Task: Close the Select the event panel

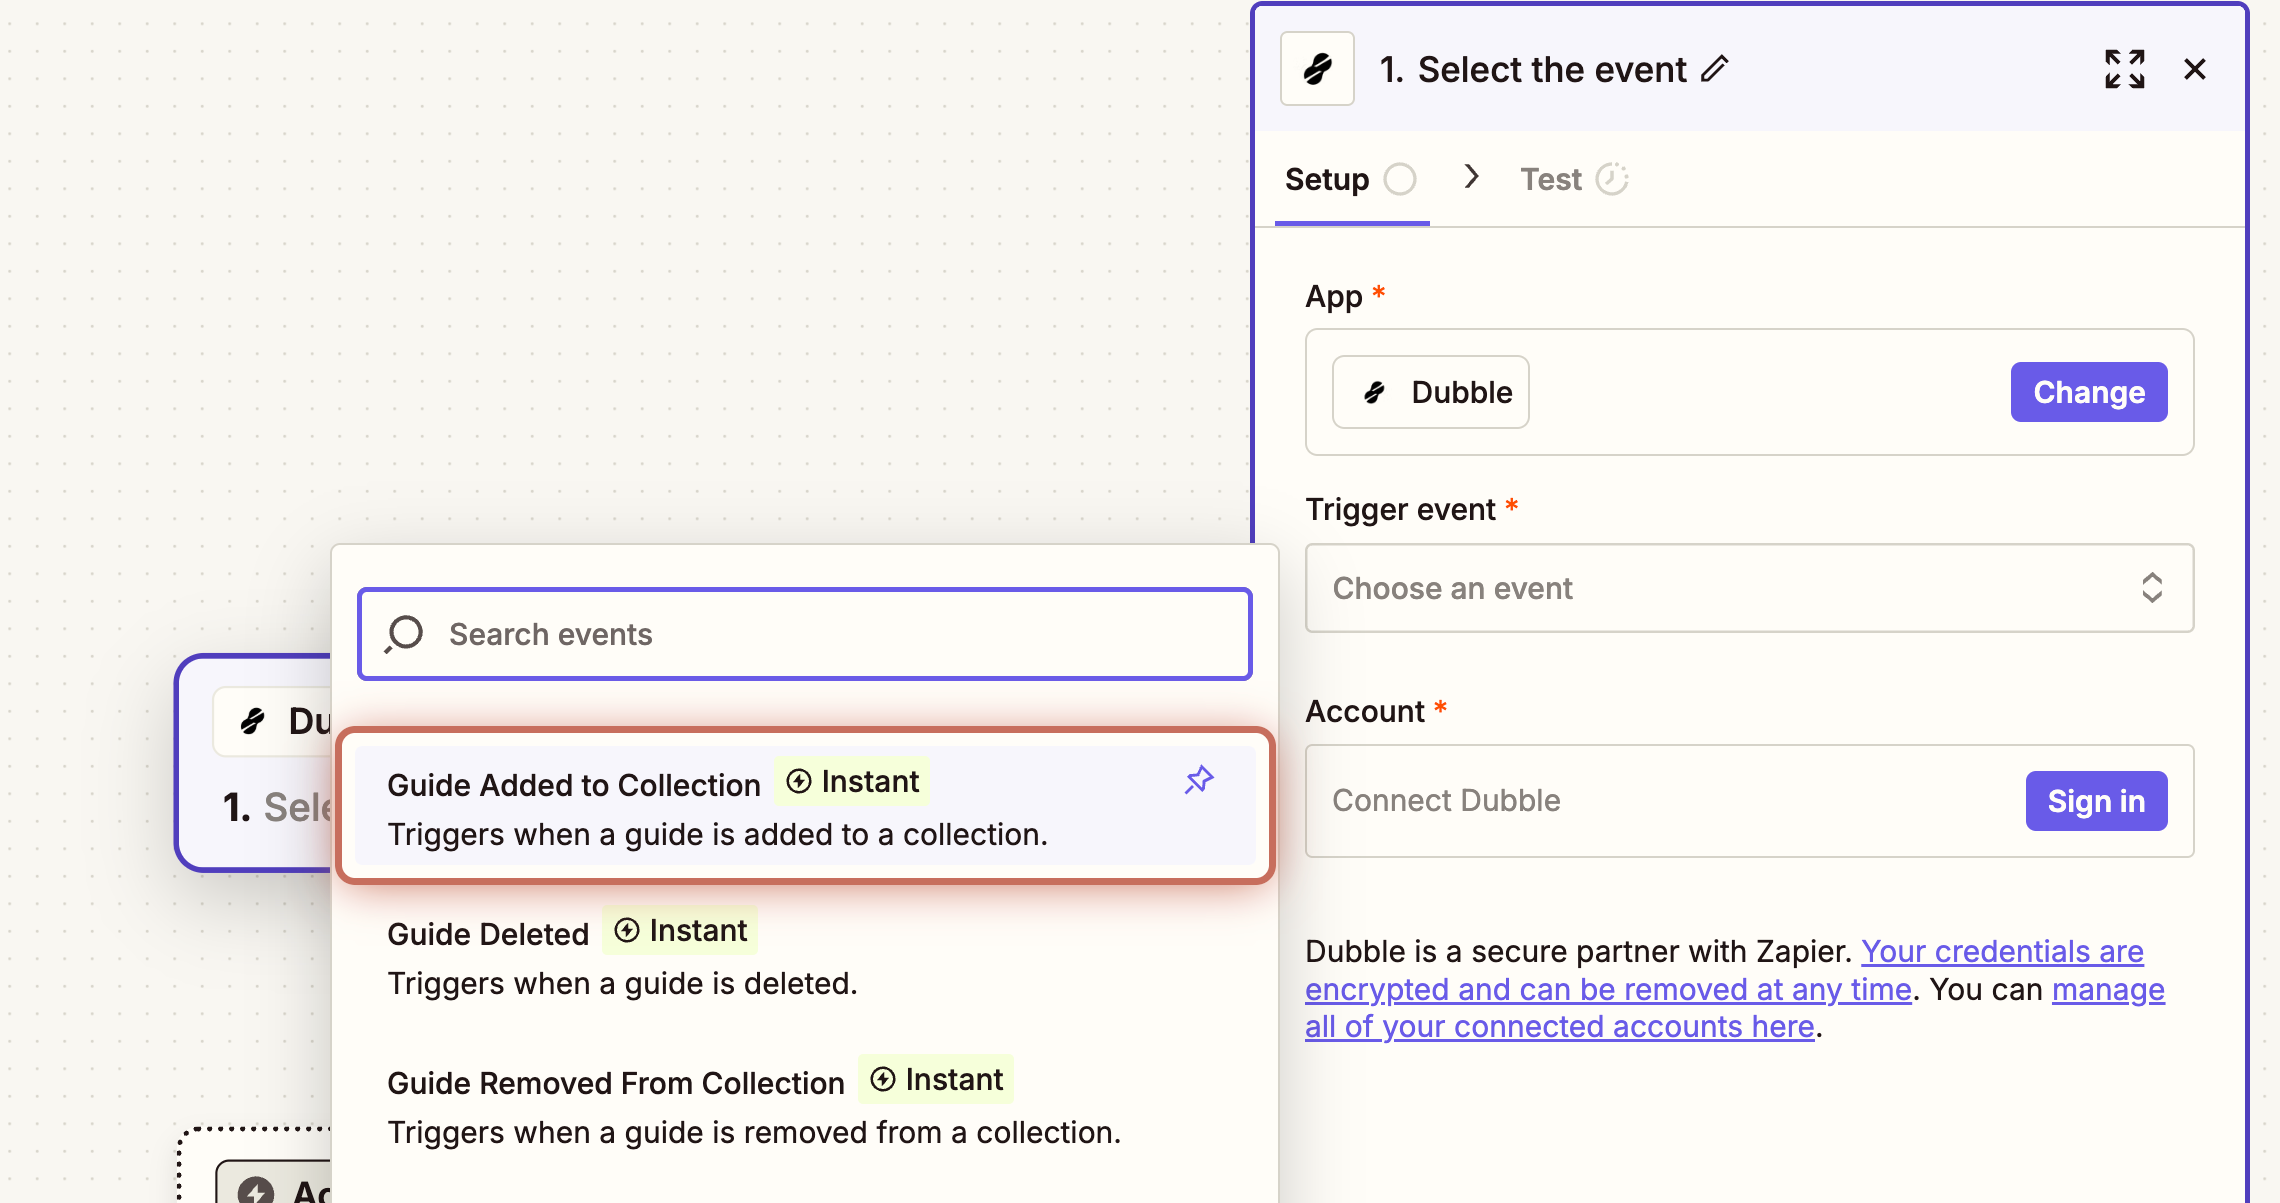Action: (x=2195, y=69)
